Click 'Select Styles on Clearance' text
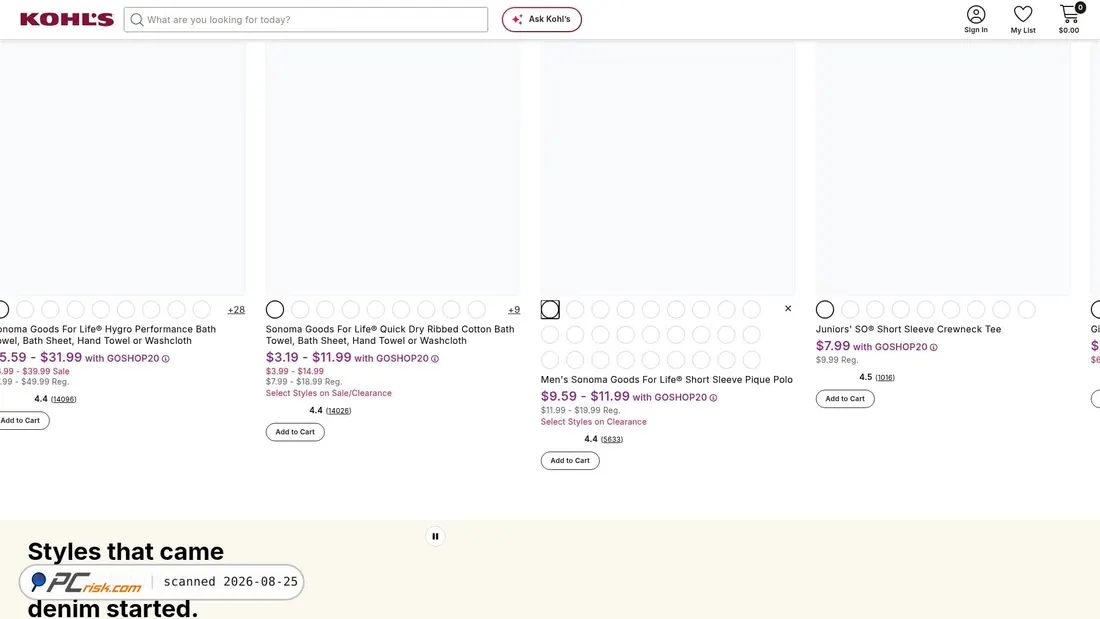This screenshot has height=619, width=1100. tap(593, 422)
